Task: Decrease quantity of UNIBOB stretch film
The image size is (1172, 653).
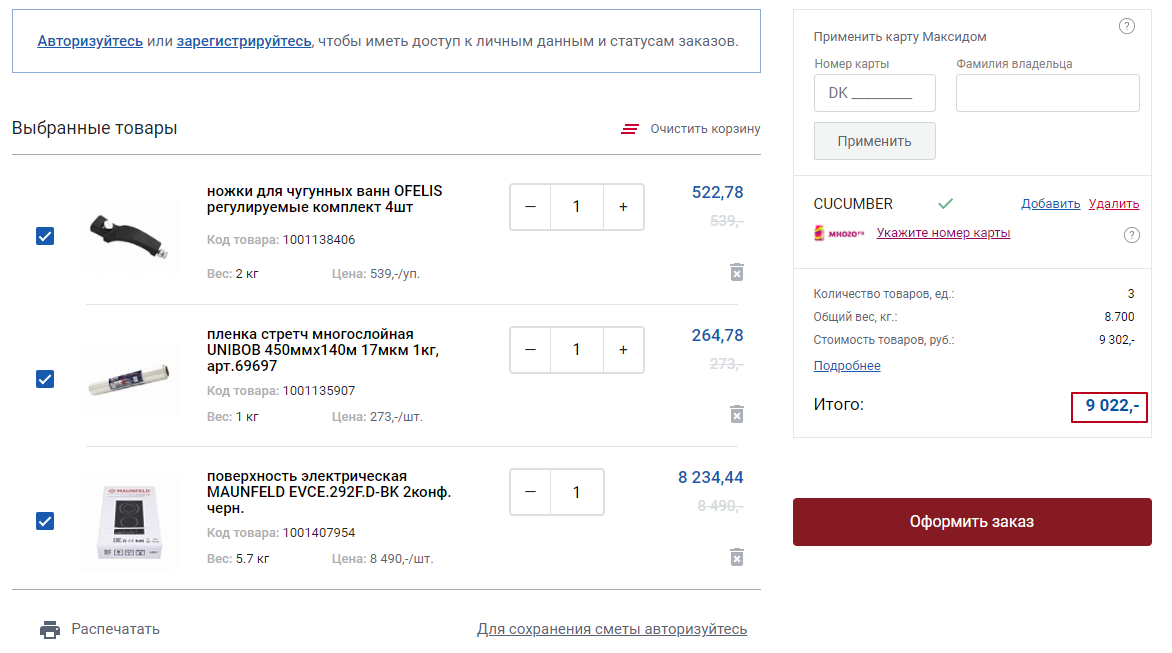Action: (x=530, y=350)
